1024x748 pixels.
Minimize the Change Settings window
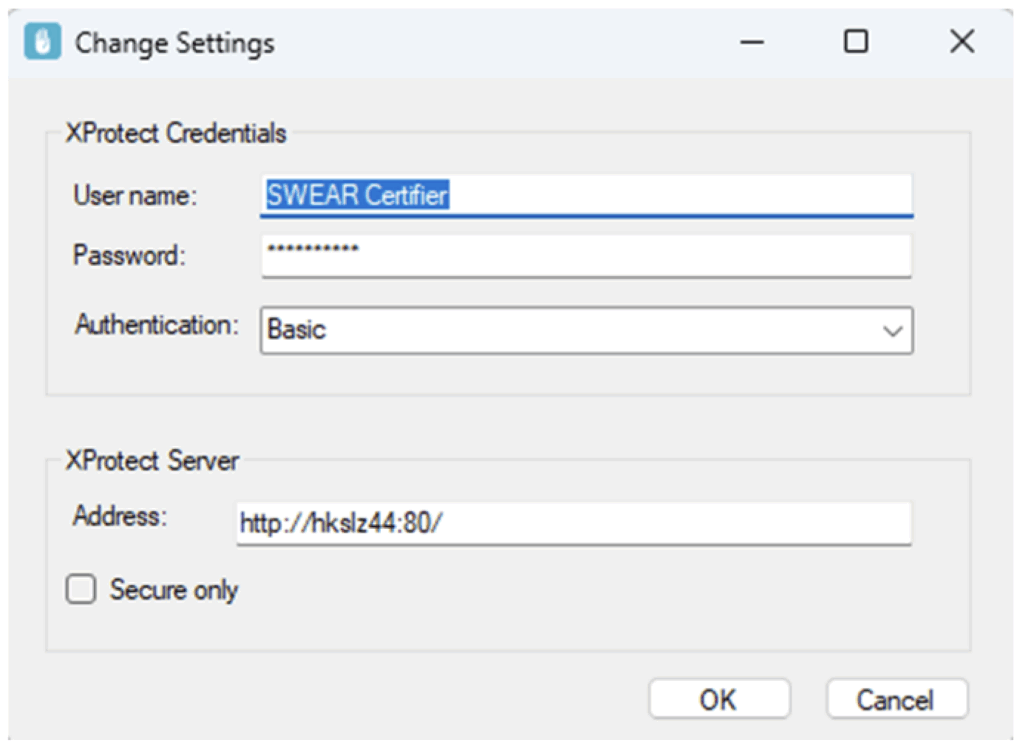coord(753,42)
